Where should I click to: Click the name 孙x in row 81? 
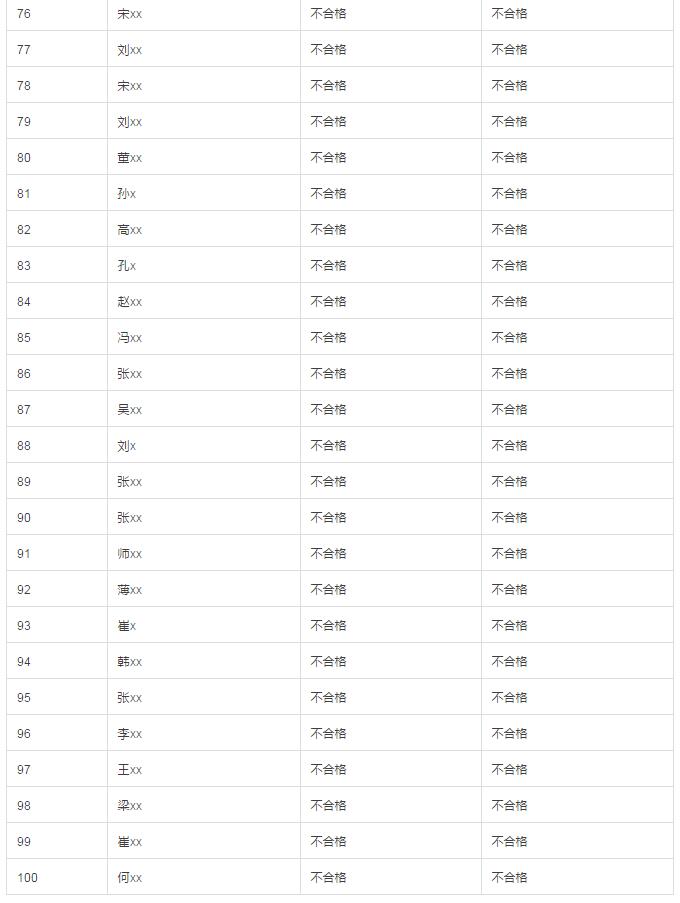[x=127, y=194]
